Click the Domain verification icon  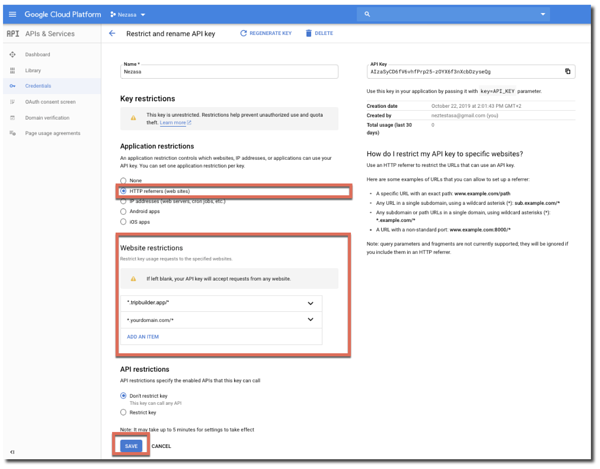pos(12,118)
